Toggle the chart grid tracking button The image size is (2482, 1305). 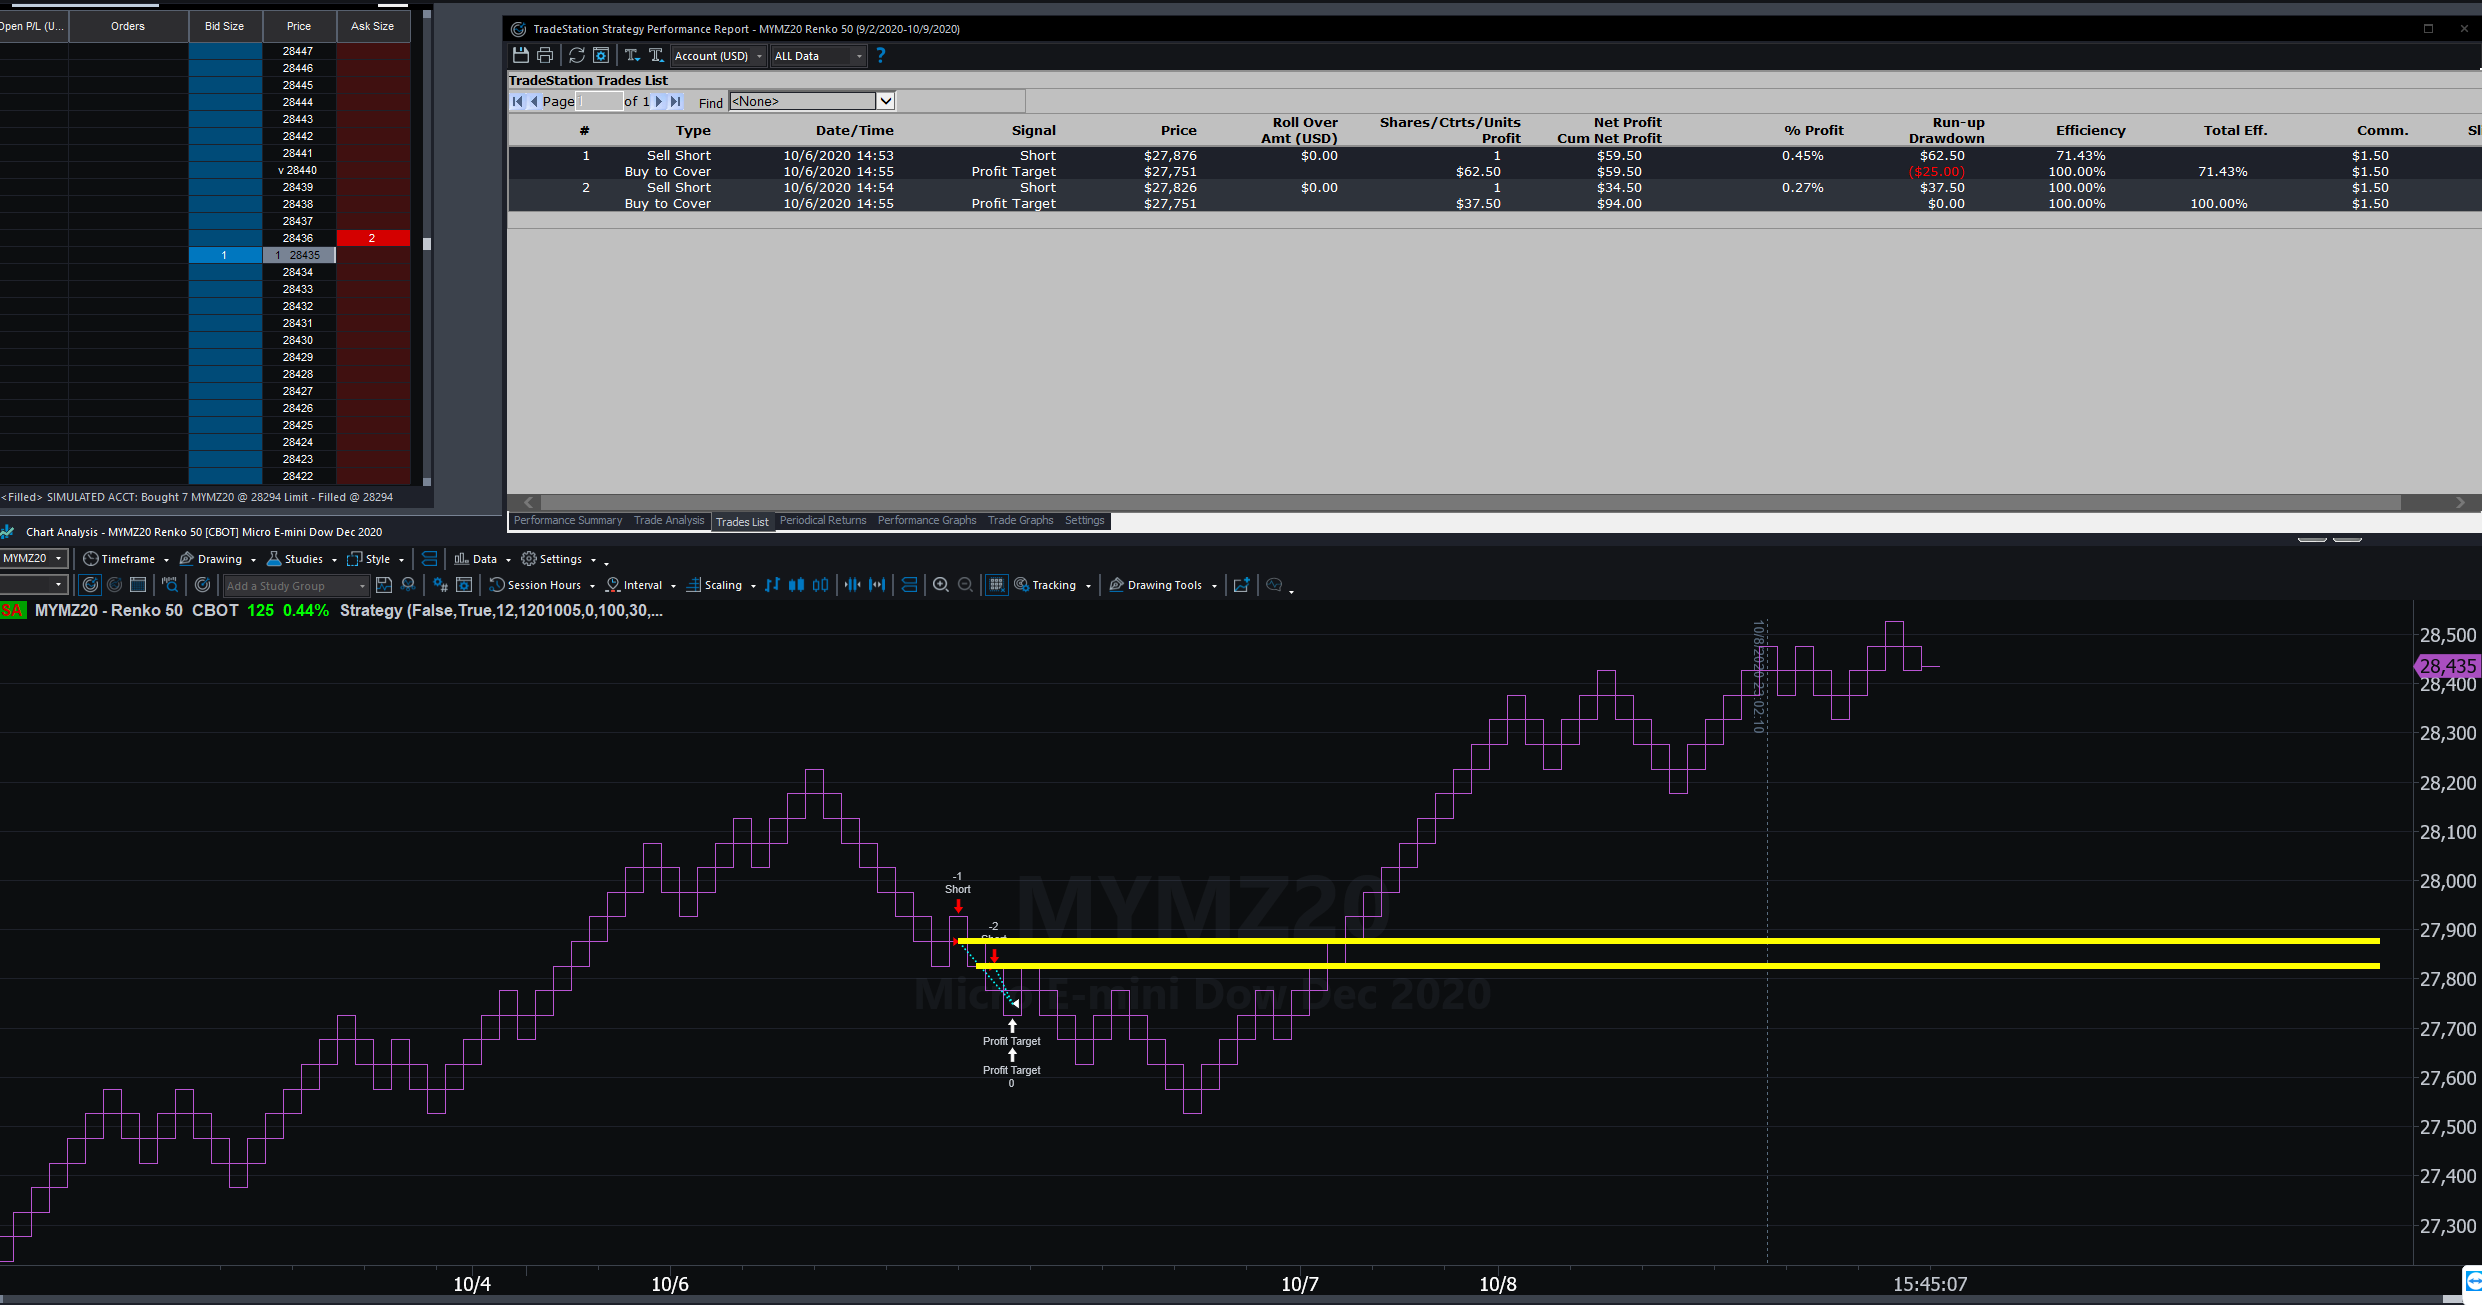pos(997,585)
